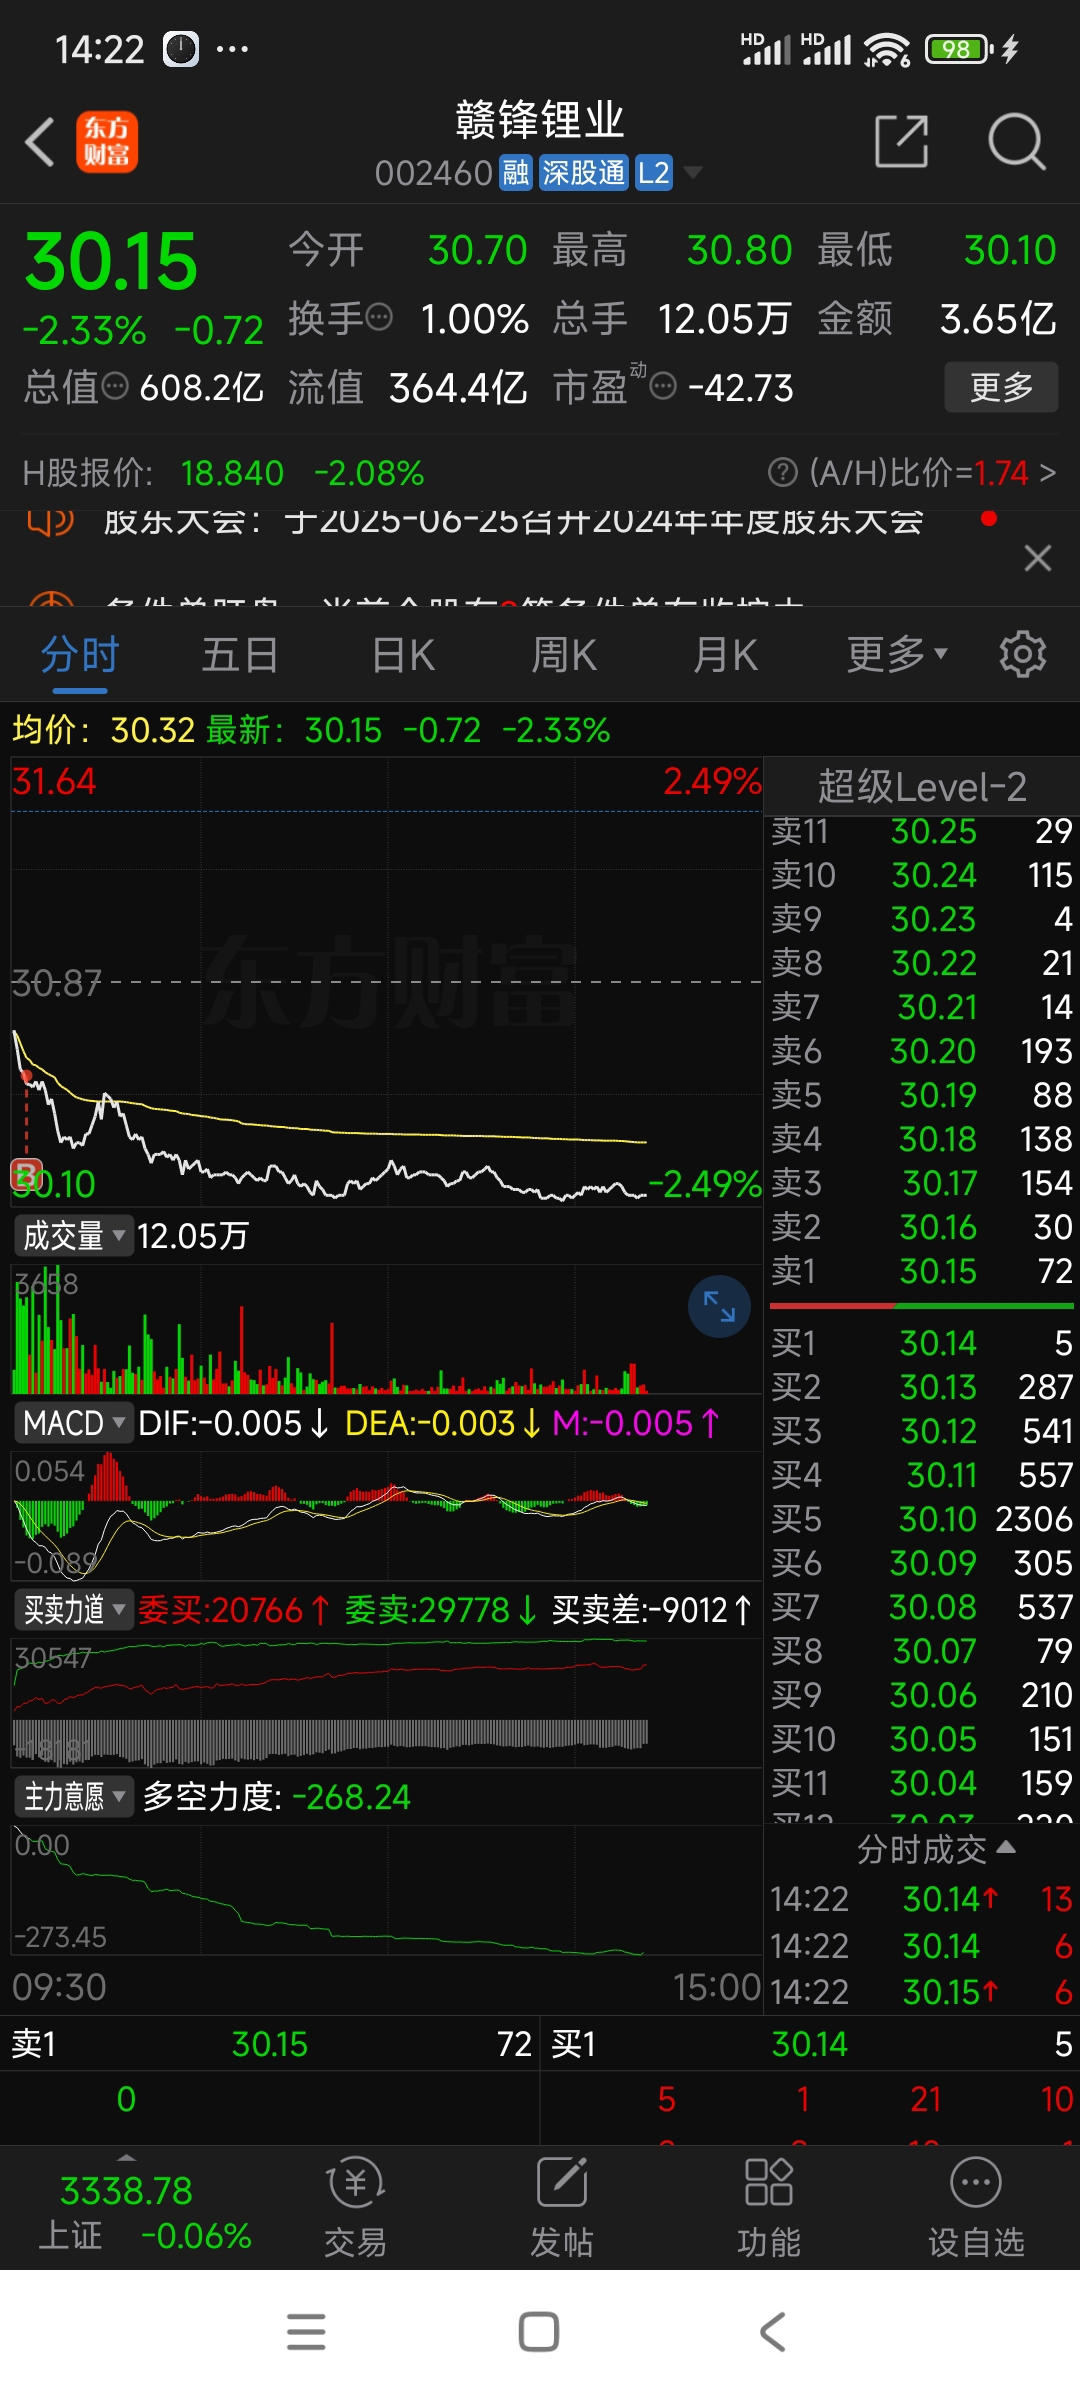Select the 分时 tab

point(80,655)
